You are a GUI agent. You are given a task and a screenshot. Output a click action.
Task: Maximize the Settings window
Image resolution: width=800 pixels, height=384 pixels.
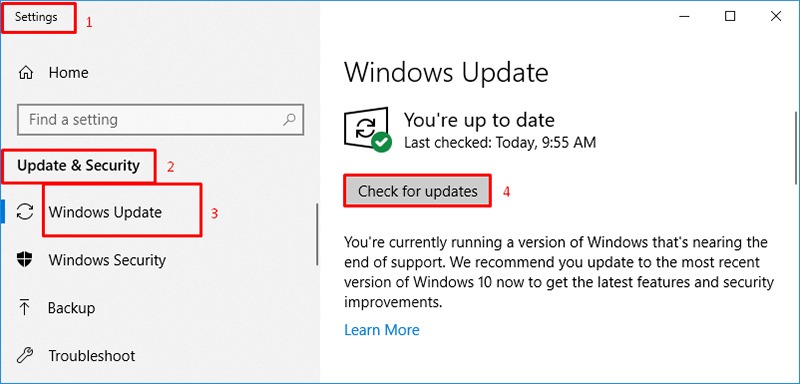coord(730,17)
